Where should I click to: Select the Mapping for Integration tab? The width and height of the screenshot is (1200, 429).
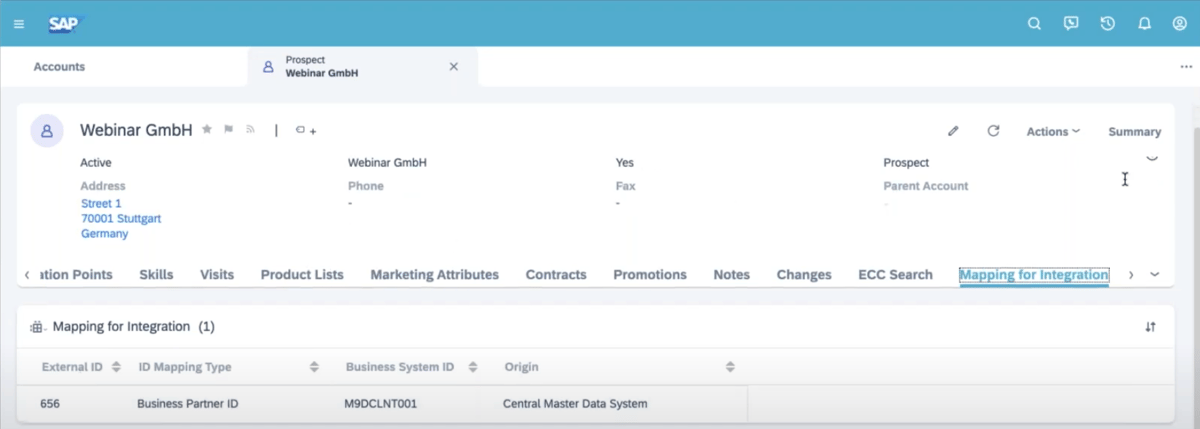pos(1034,275)
